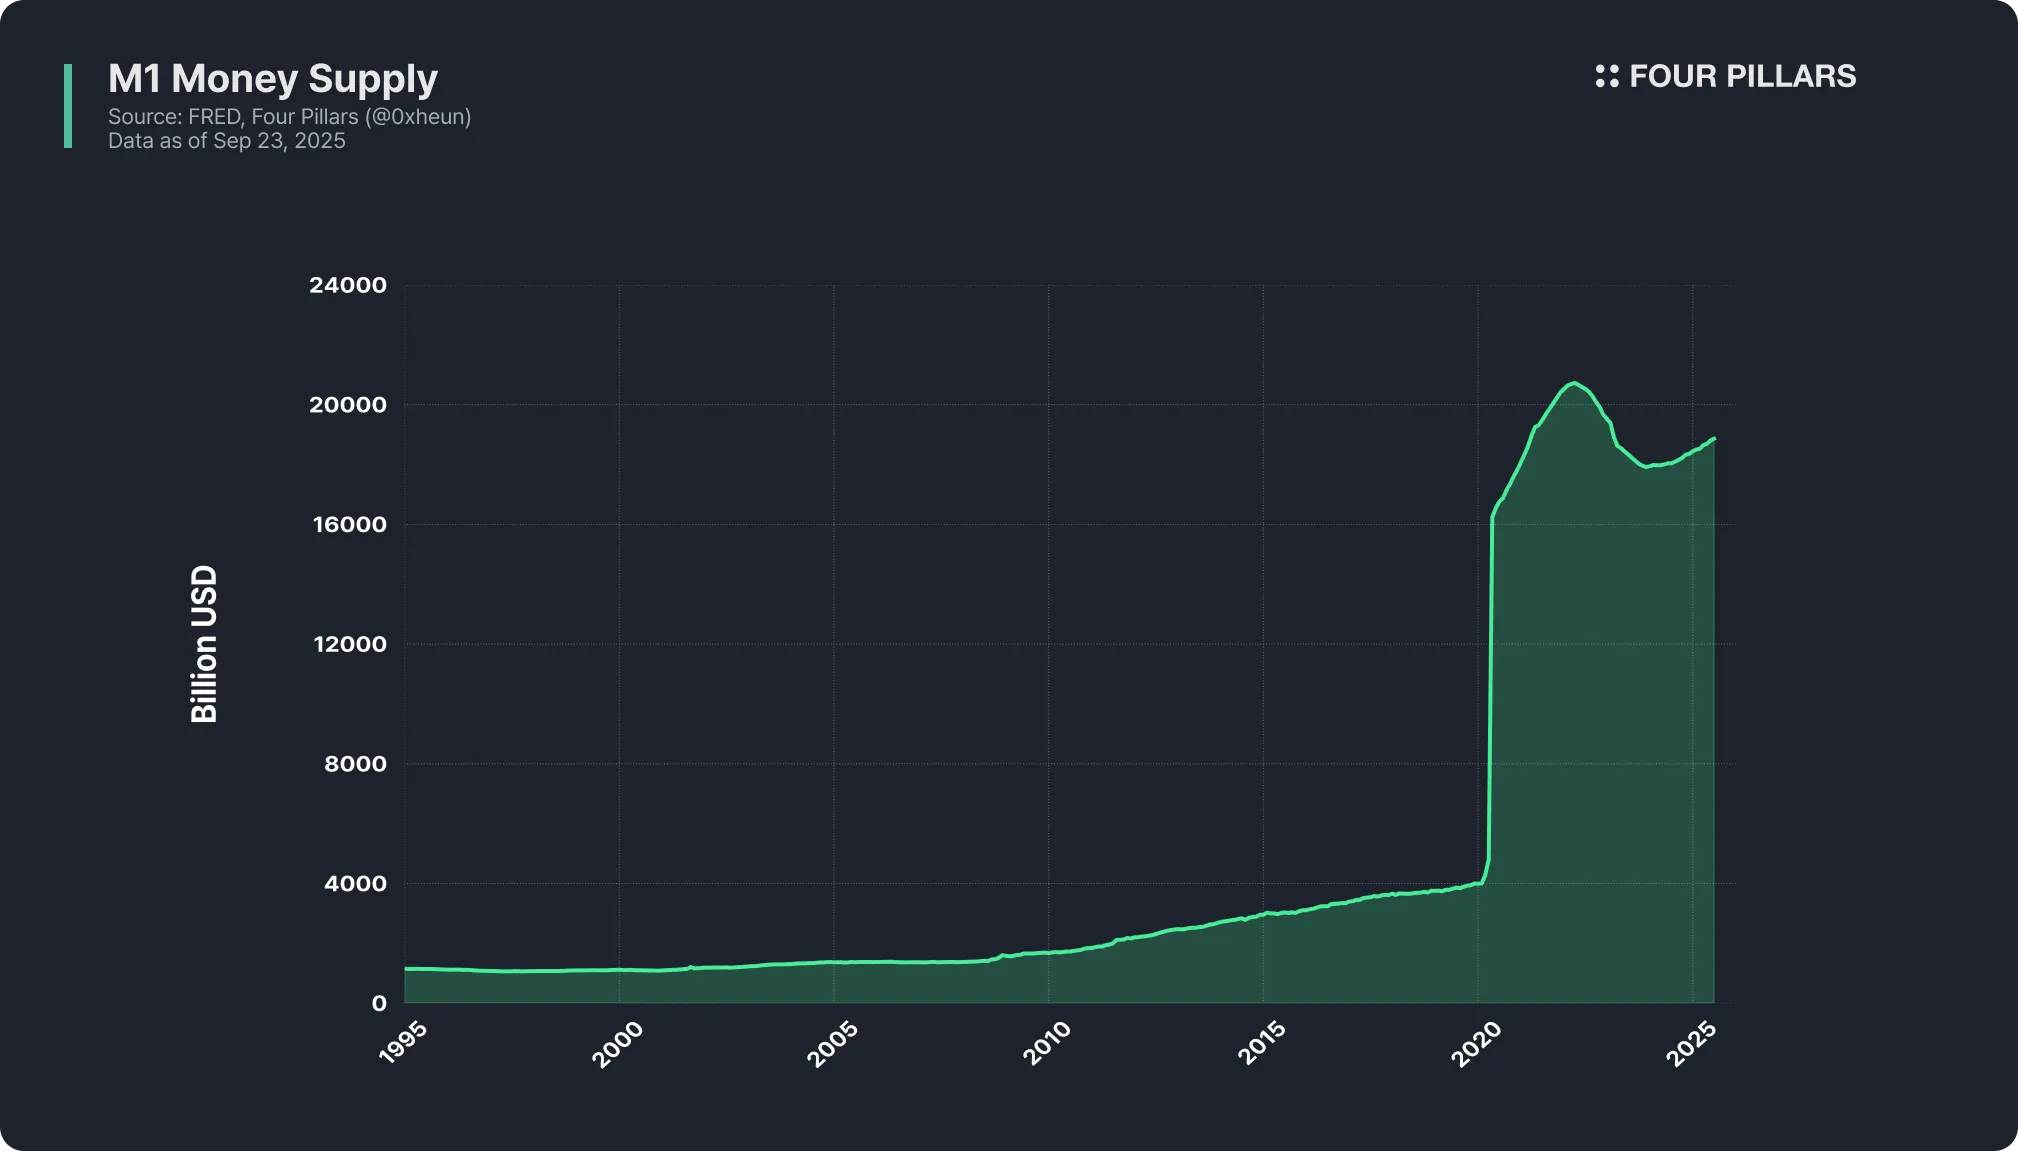Click the 1995 x-axis year label
Screen dimensions: 2018x1151
[x=404, y=1043]
